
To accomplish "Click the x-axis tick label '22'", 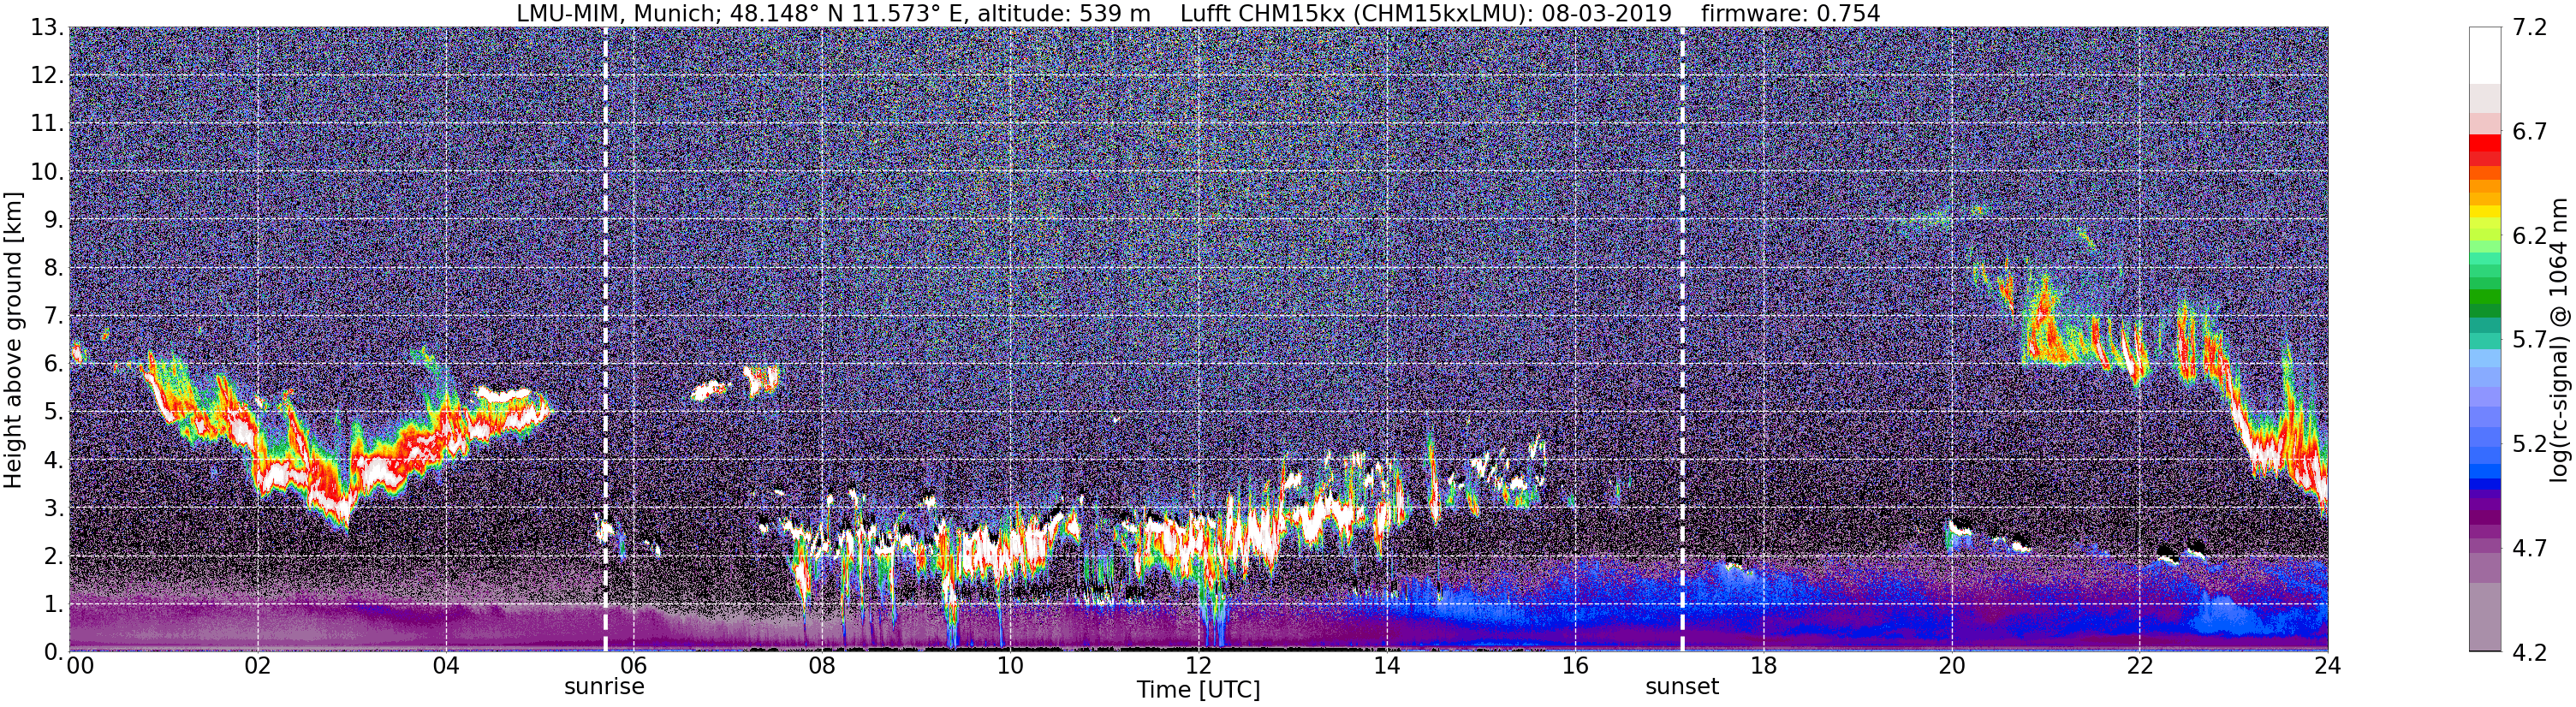I will [x=2139, y=665].
